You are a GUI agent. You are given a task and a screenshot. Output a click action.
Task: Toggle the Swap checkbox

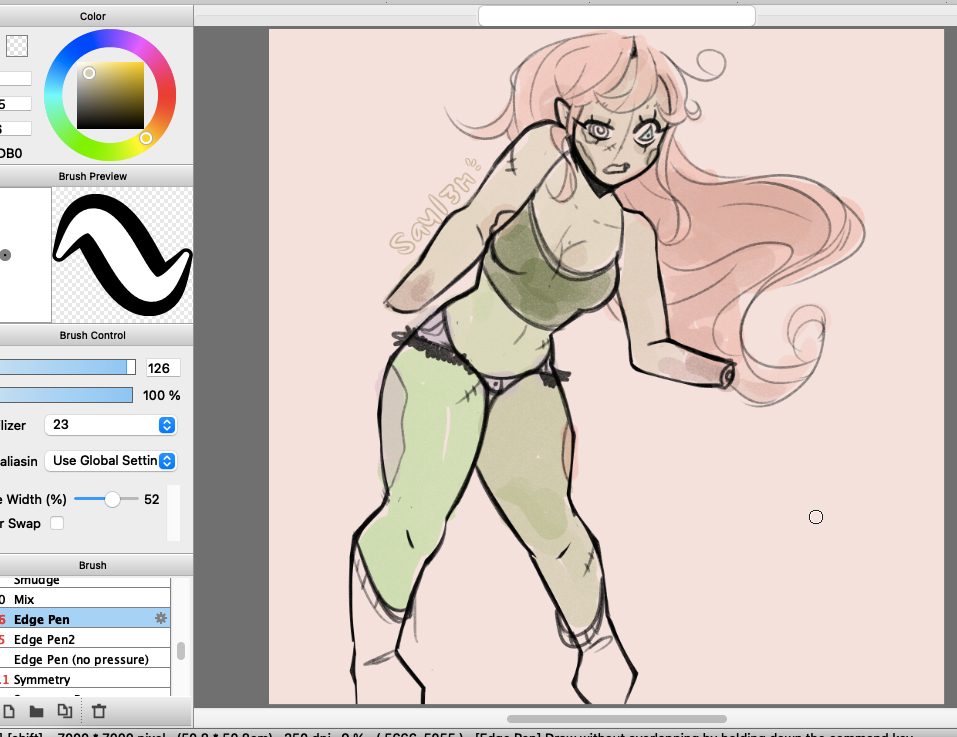tap(57, 523)
